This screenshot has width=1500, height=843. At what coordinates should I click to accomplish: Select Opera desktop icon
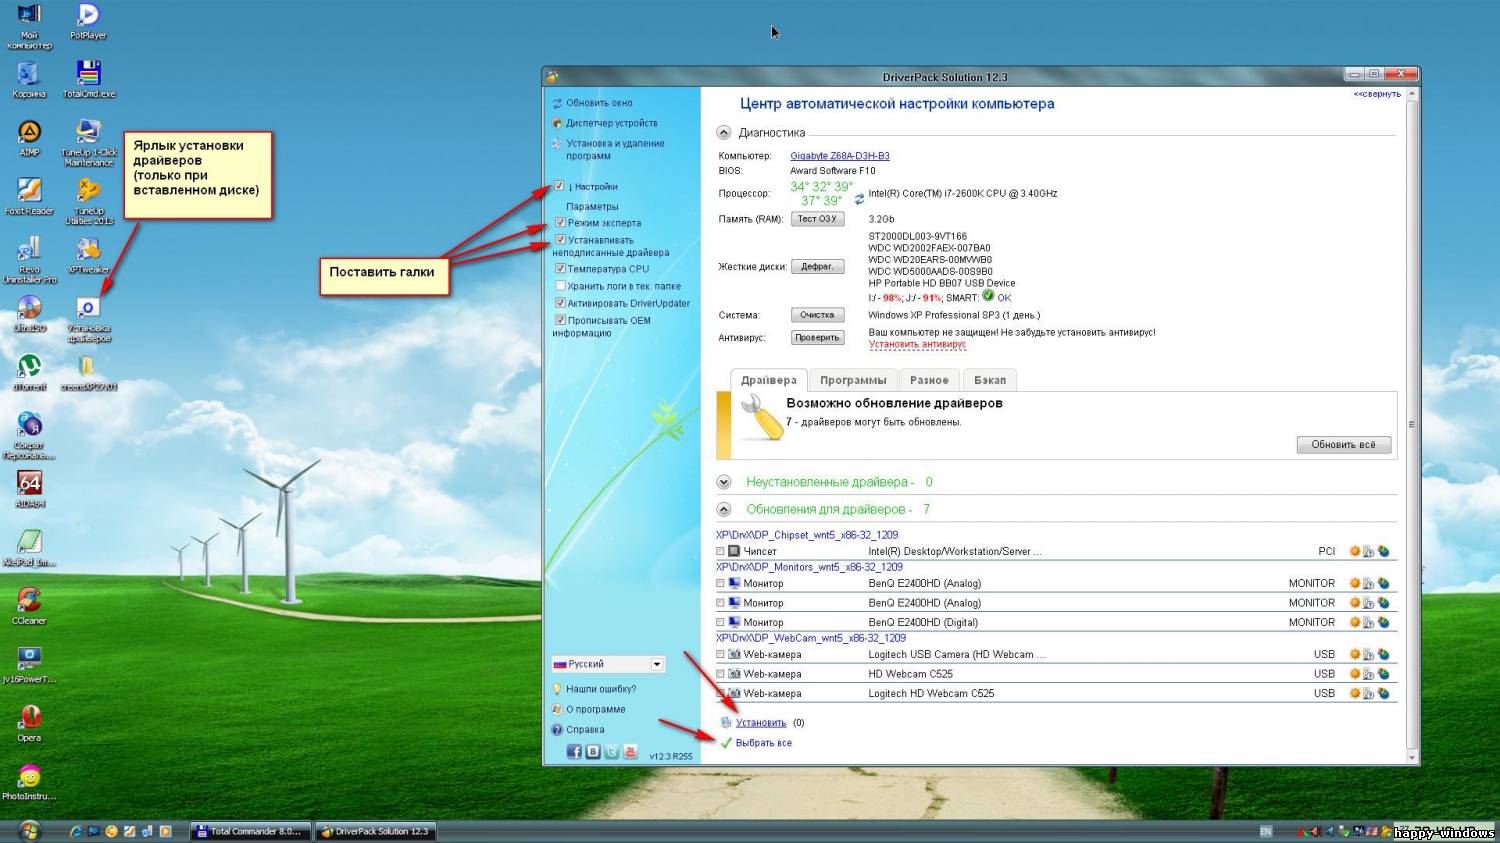[x=29, y=724]
